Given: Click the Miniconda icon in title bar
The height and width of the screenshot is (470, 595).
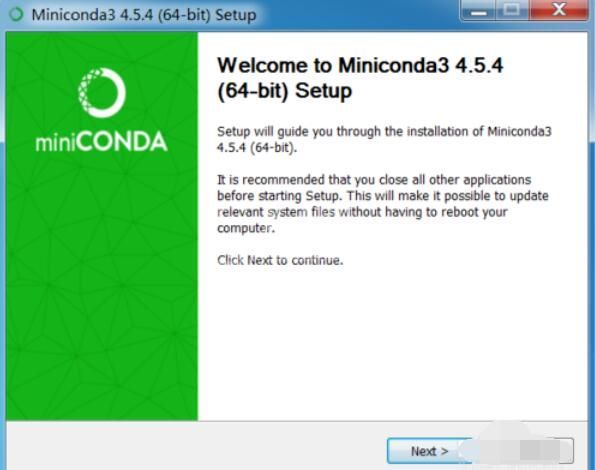Looking at the screenshot, I should 16,15.
